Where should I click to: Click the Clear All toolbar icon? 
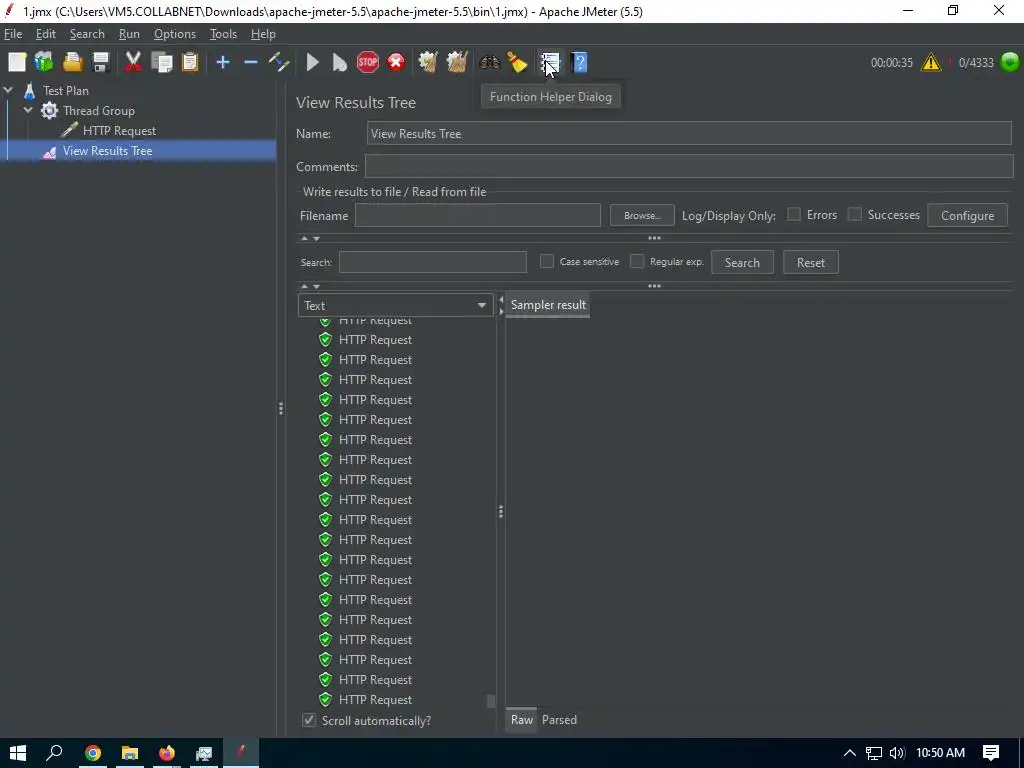(456, 62)
